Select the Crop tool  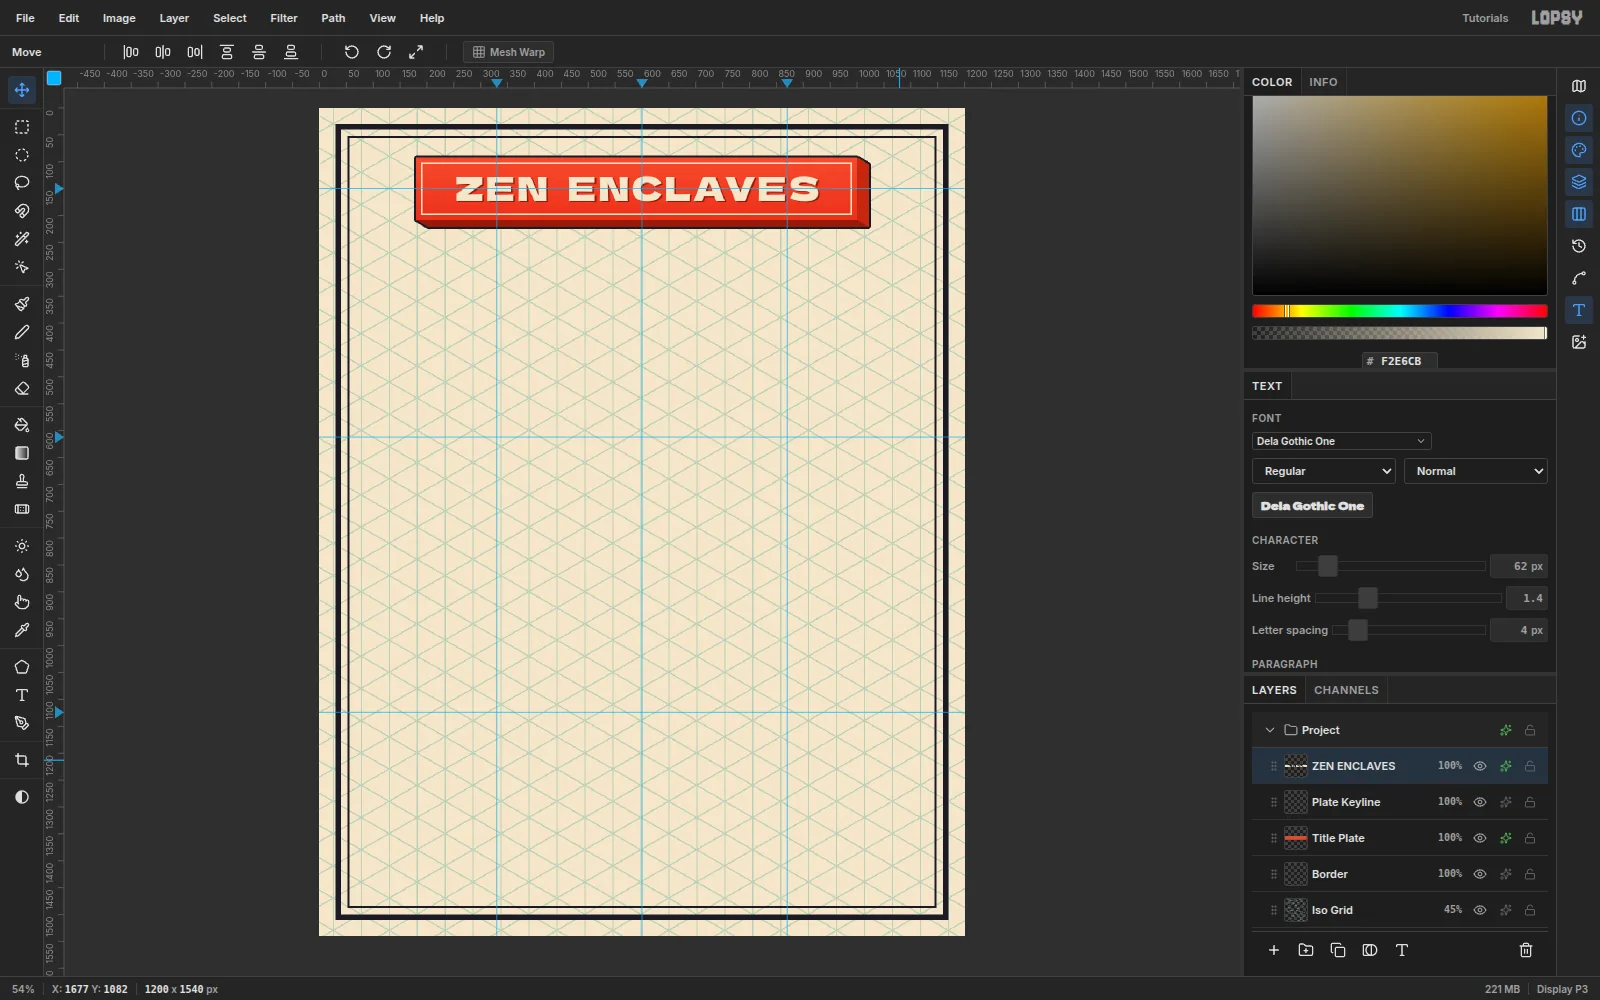pyautogui.click(x=22, y=760)
